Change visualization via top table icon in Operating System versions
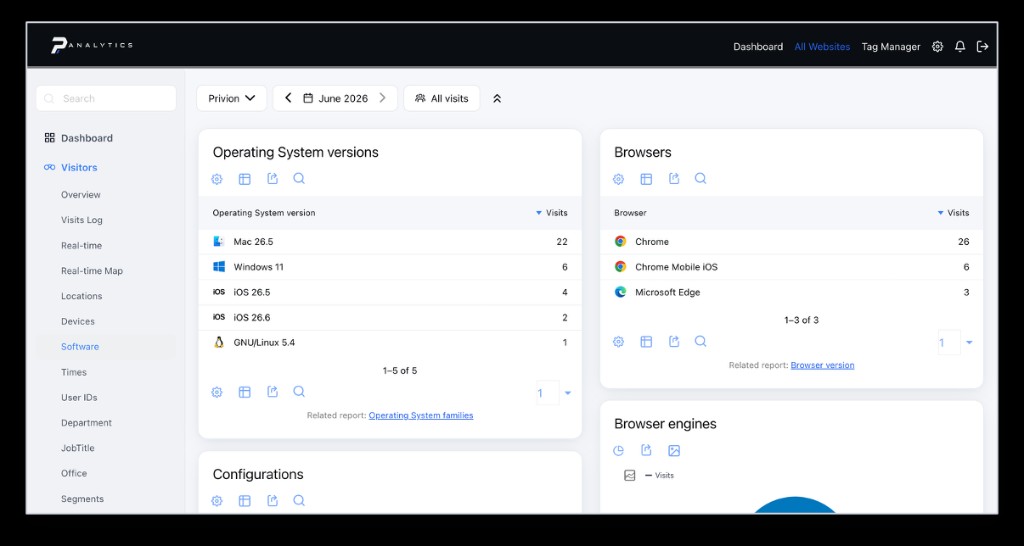 pos(244,179)
